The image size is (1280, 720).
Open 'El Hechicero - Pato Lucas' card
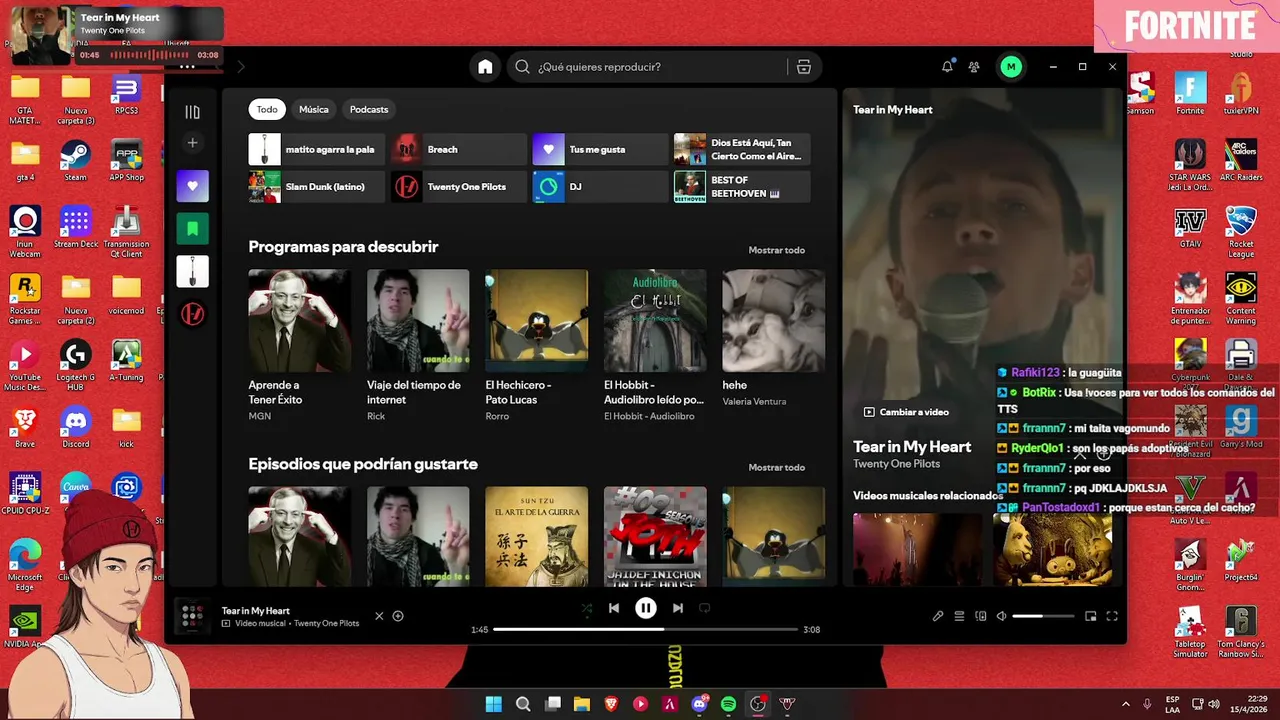tap(536, 345)
